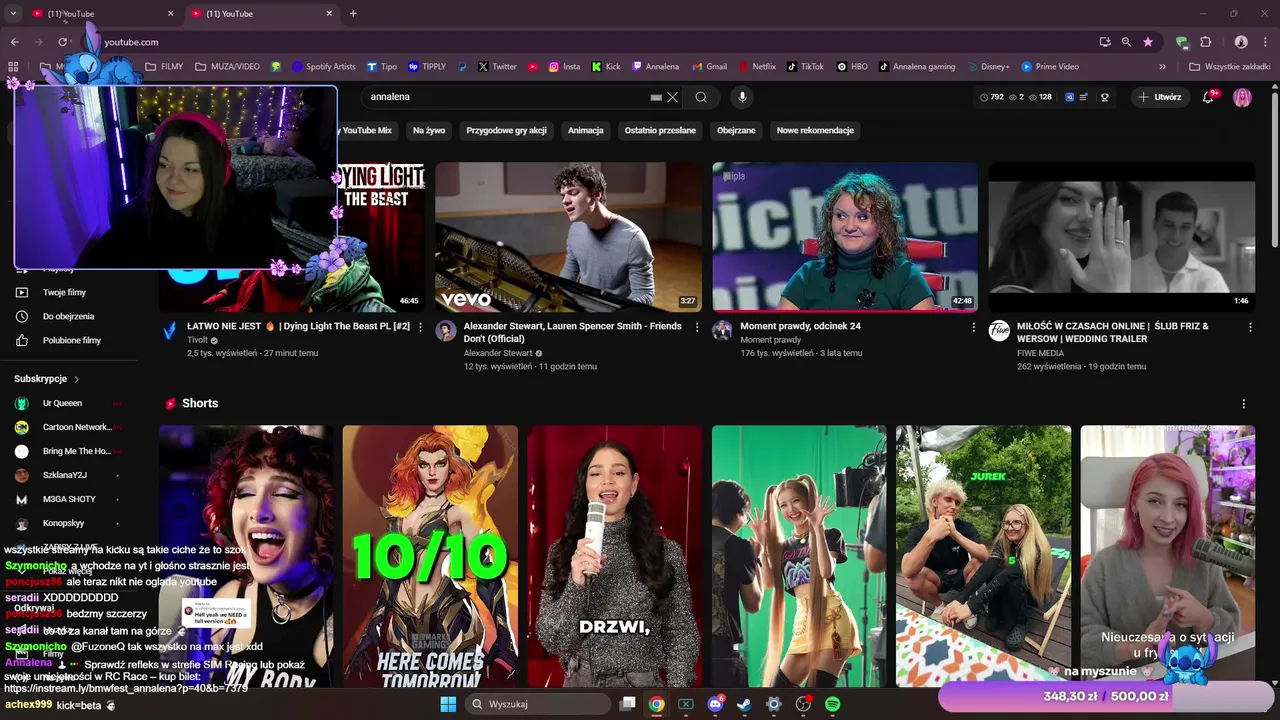
Task: Open the FILMY bookmark folder
Action: click(164, 67)
